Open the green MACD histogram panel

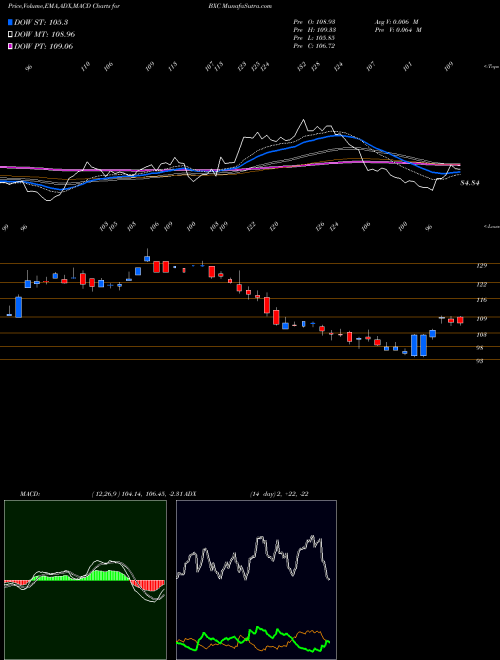(x=85, y=580)
